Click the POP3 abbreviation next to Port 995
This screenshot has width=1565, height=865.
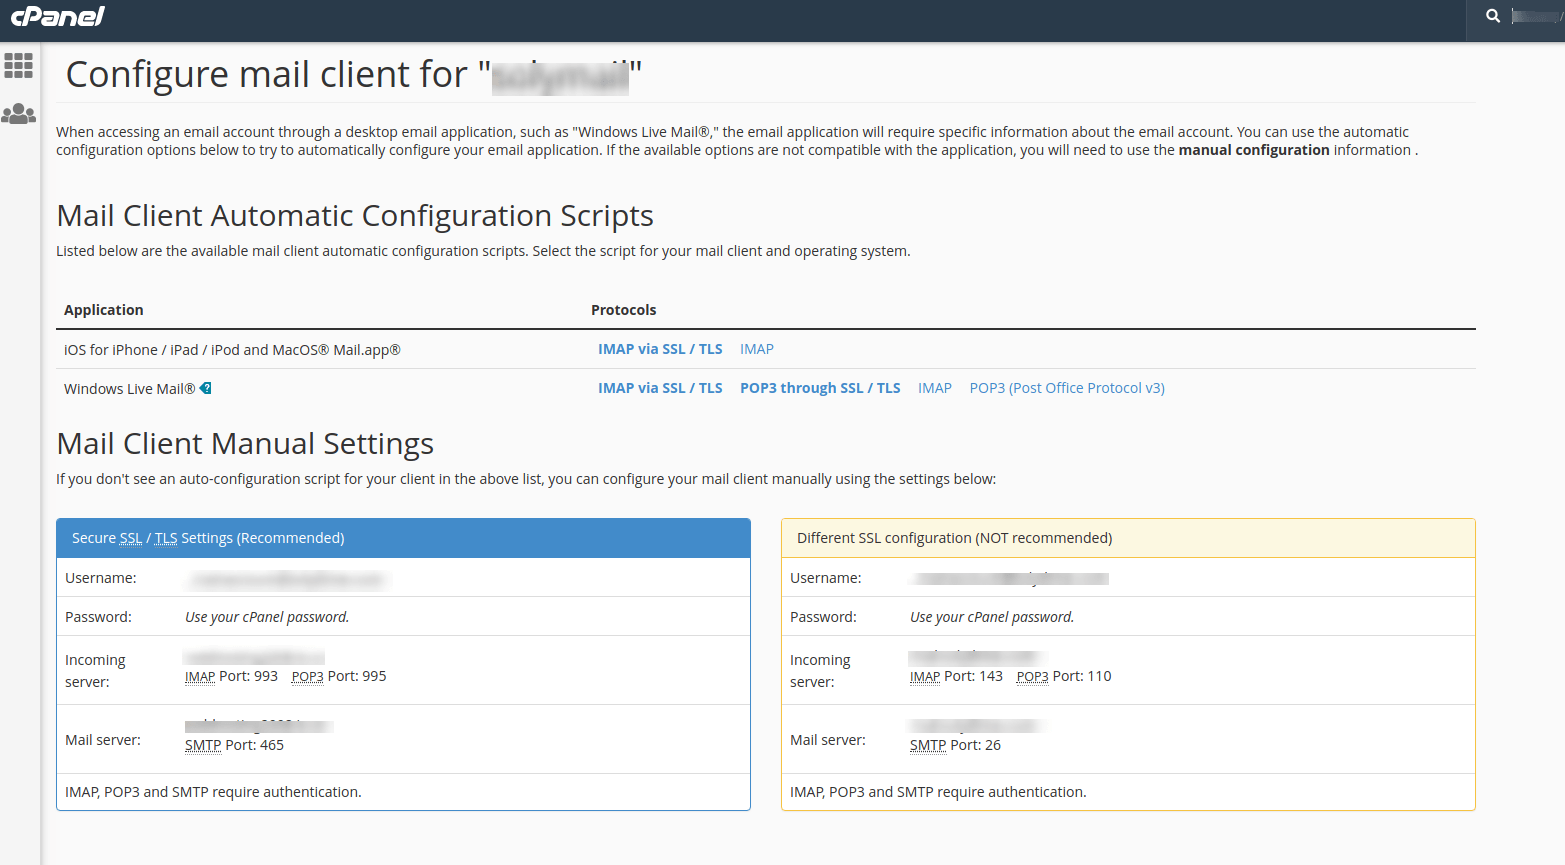[x=307, y=677]
